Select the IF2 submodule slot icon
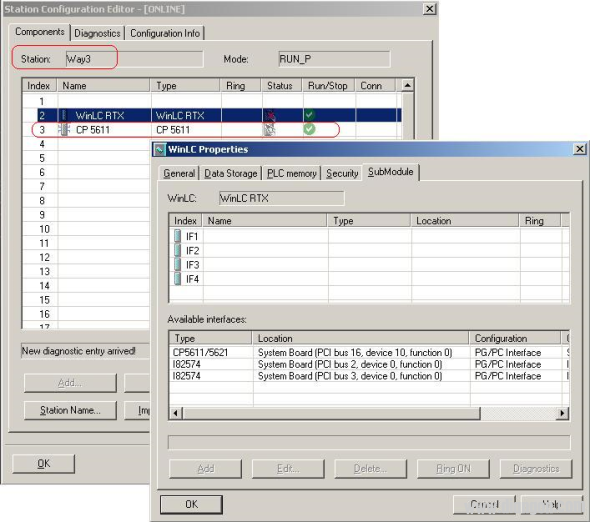 pyautogui.click(x=177, y=250)
